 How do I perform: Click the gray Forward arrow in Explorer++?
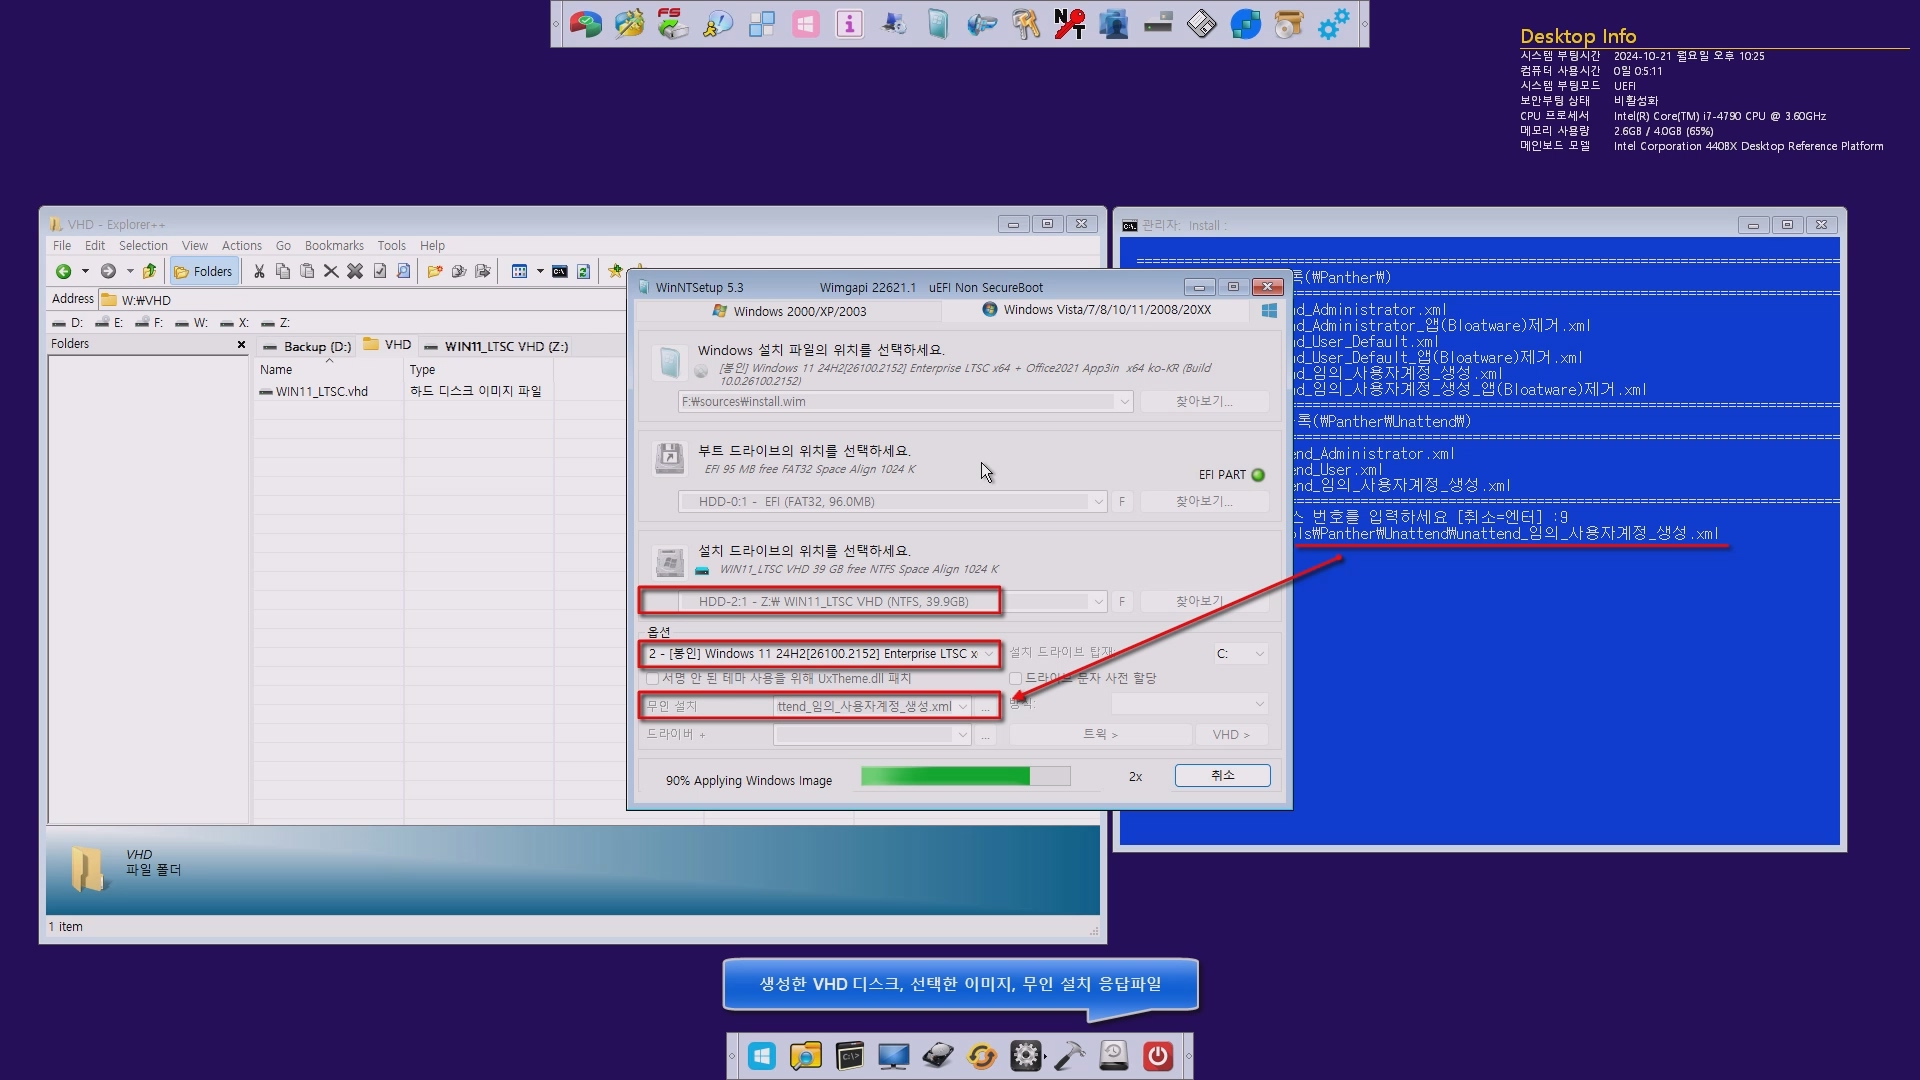(108, 271)
